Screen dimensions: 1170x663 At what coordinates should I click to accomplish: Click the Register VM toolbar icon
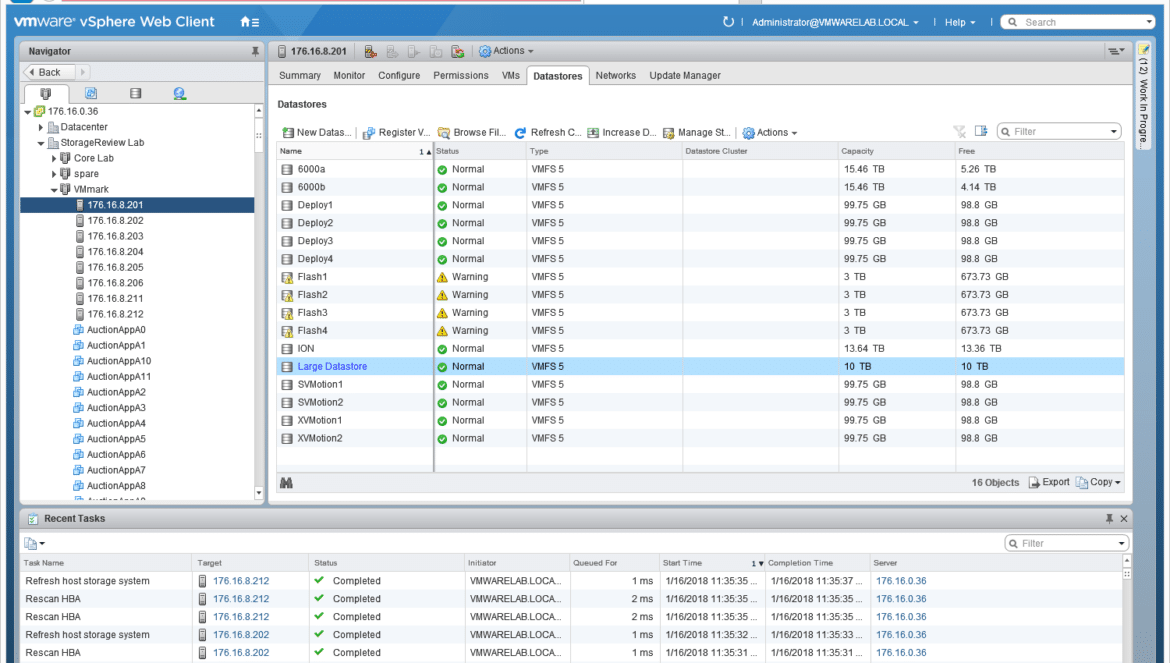tap(396, 133)
